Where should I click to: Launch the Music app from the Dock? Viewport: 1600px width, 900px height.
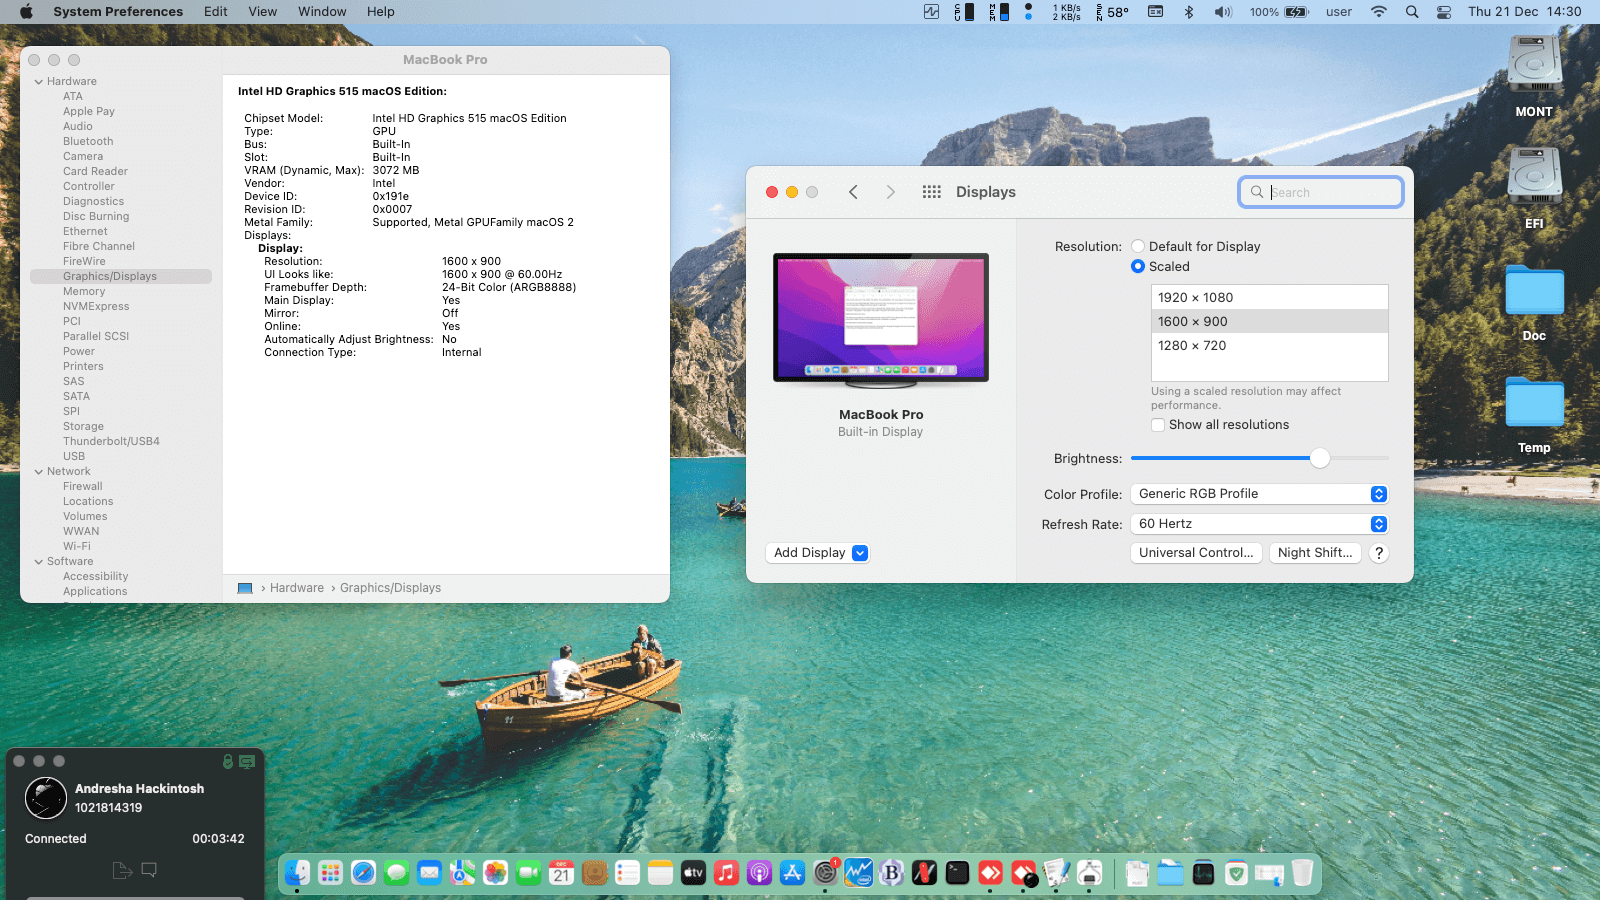click(727, 872)
